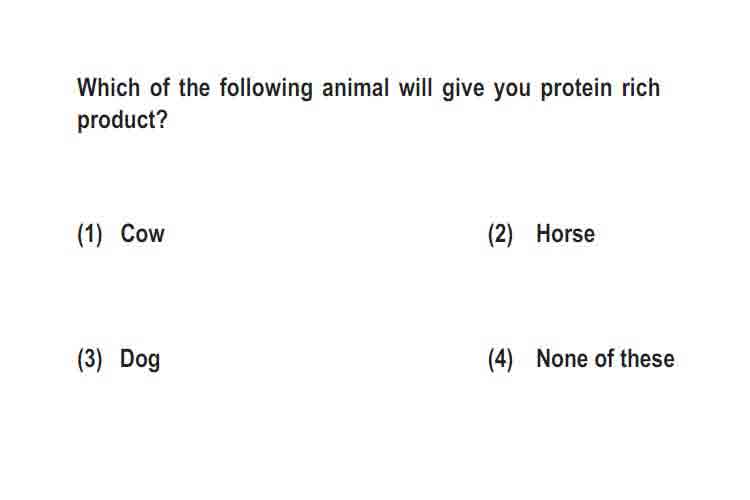Screen dimensions: 750x500
Task: Click the word "you" in the question
Action: pyautogui.click(x=512, y=90)
